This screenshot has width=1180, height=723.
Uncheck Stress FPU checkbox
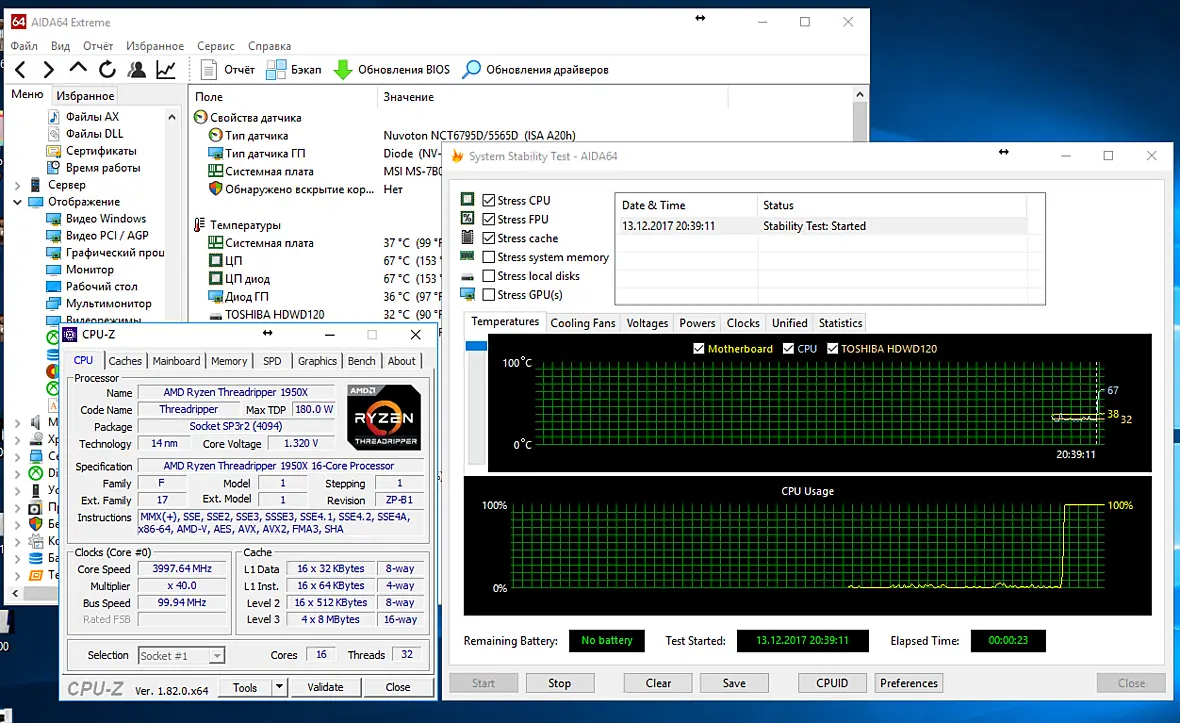[489, 219]
